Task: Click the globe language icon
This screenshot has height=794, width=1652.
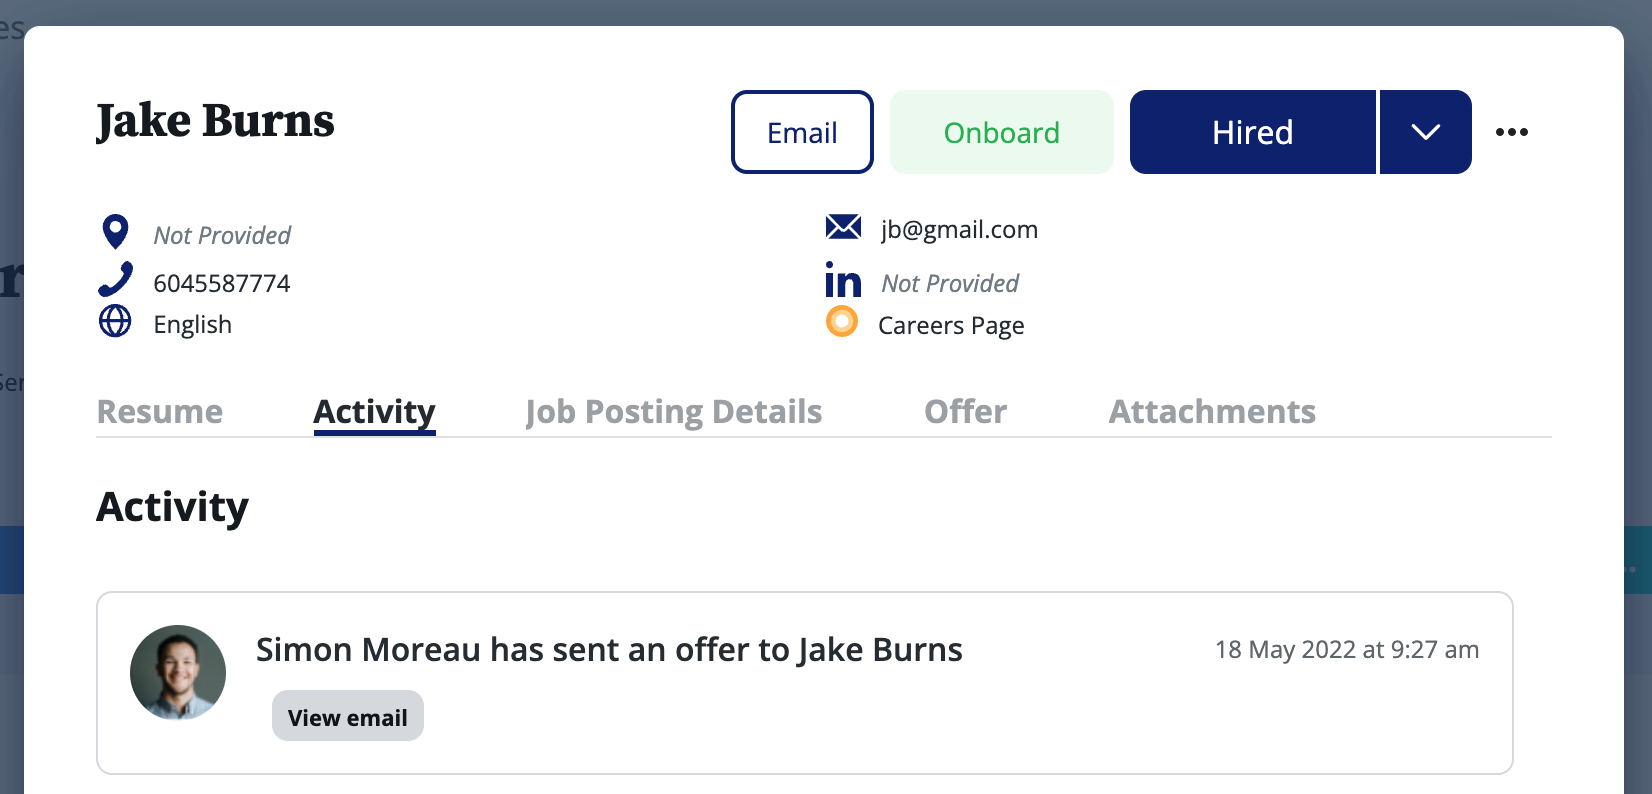Action: (115, 321)
